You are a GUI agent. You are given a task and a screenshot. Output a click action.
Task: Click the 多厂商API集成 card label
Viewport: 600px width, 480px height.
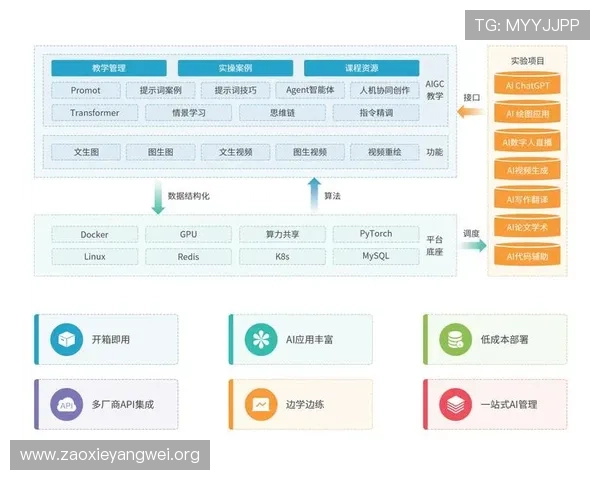[123, 405]
